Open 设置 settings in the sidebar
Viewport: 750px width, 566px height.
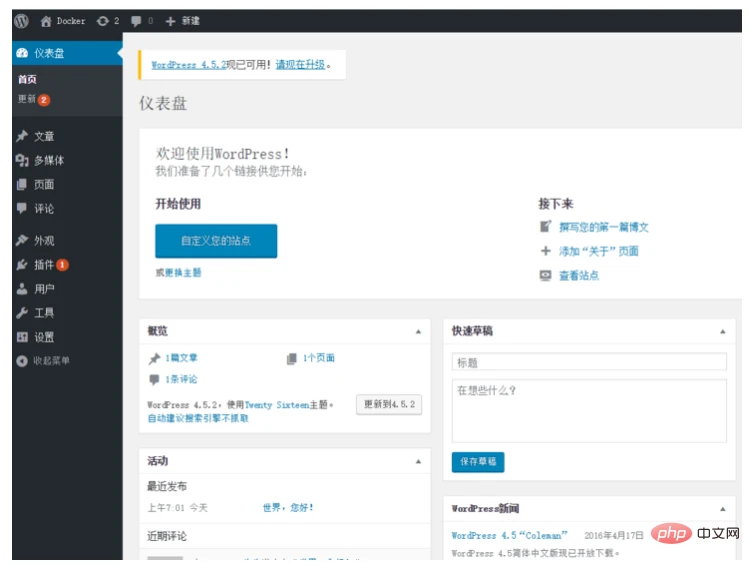pyautogui.click(x=43, y=337)
